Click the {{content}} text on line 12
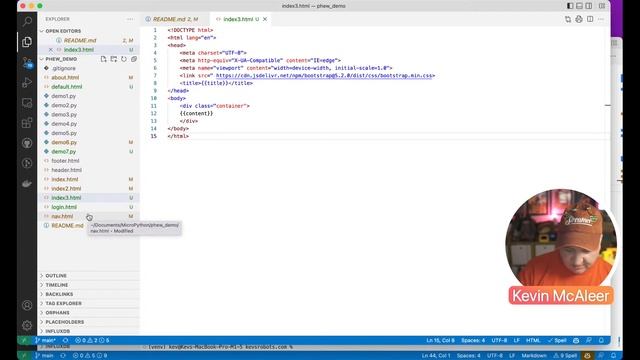The image size is (640, 360). pos(196,113)
